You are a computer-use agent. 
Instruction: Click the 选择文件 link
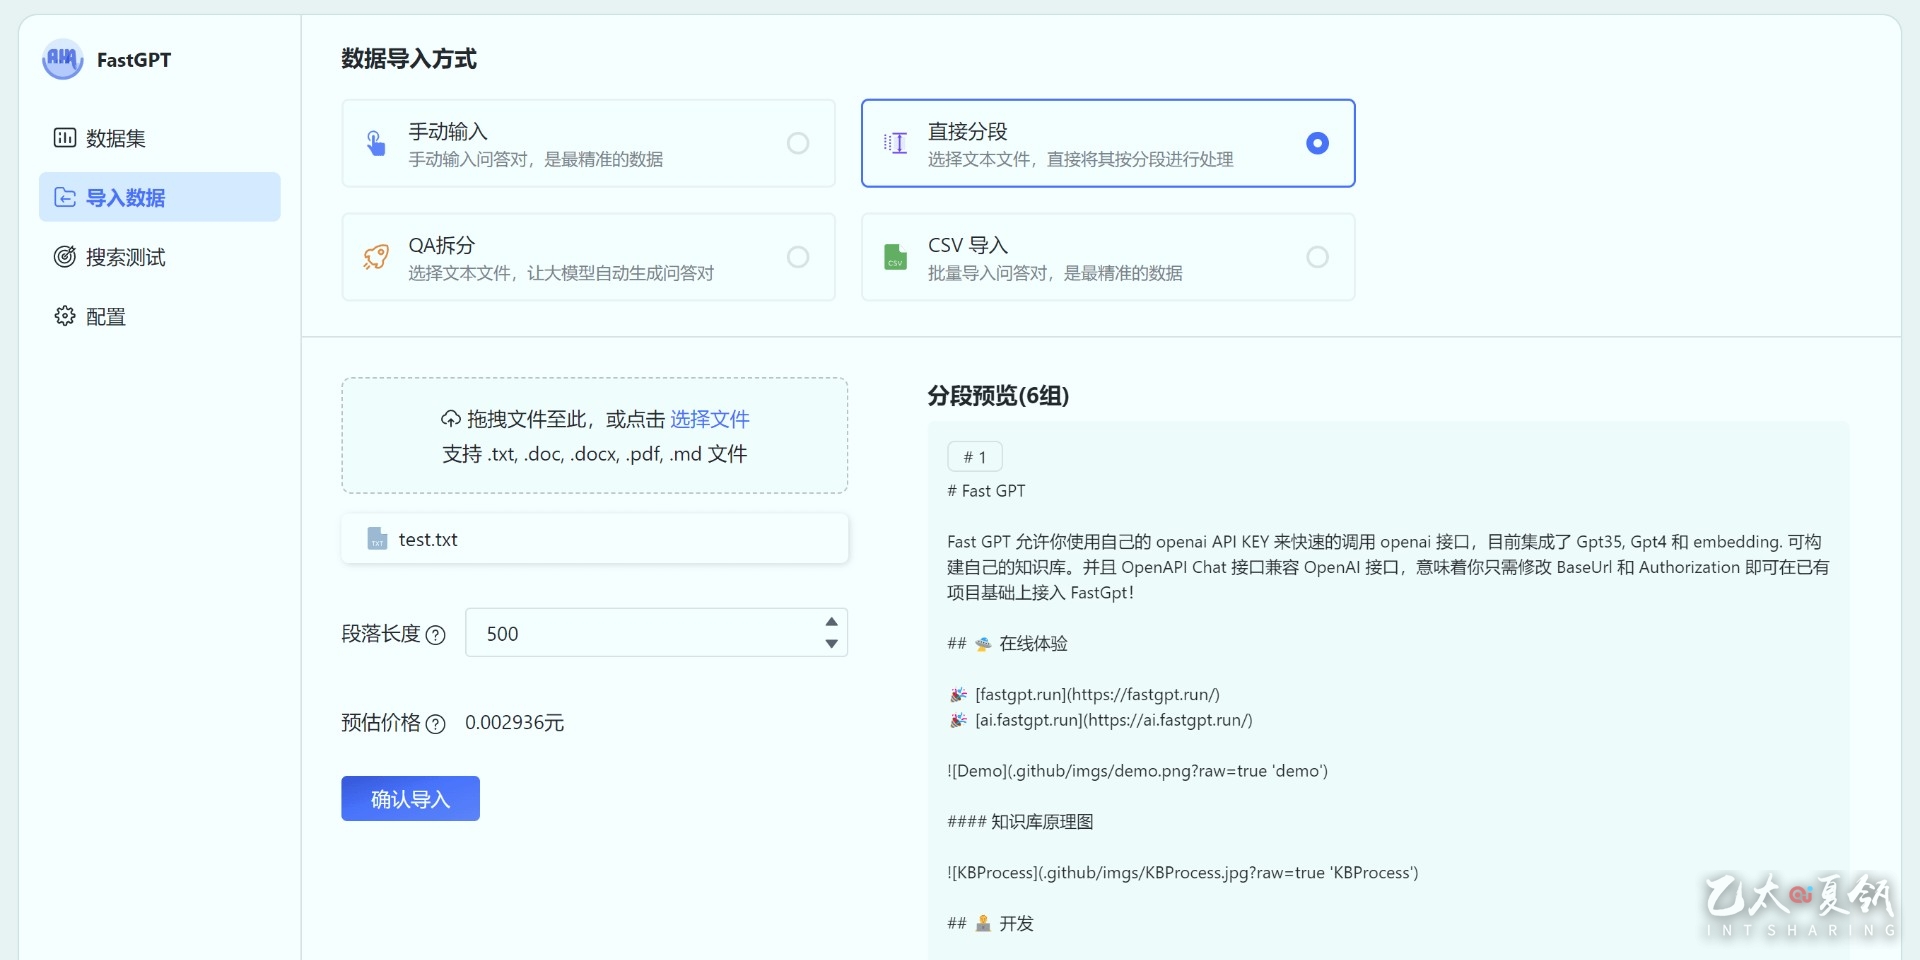pos(709,419)
